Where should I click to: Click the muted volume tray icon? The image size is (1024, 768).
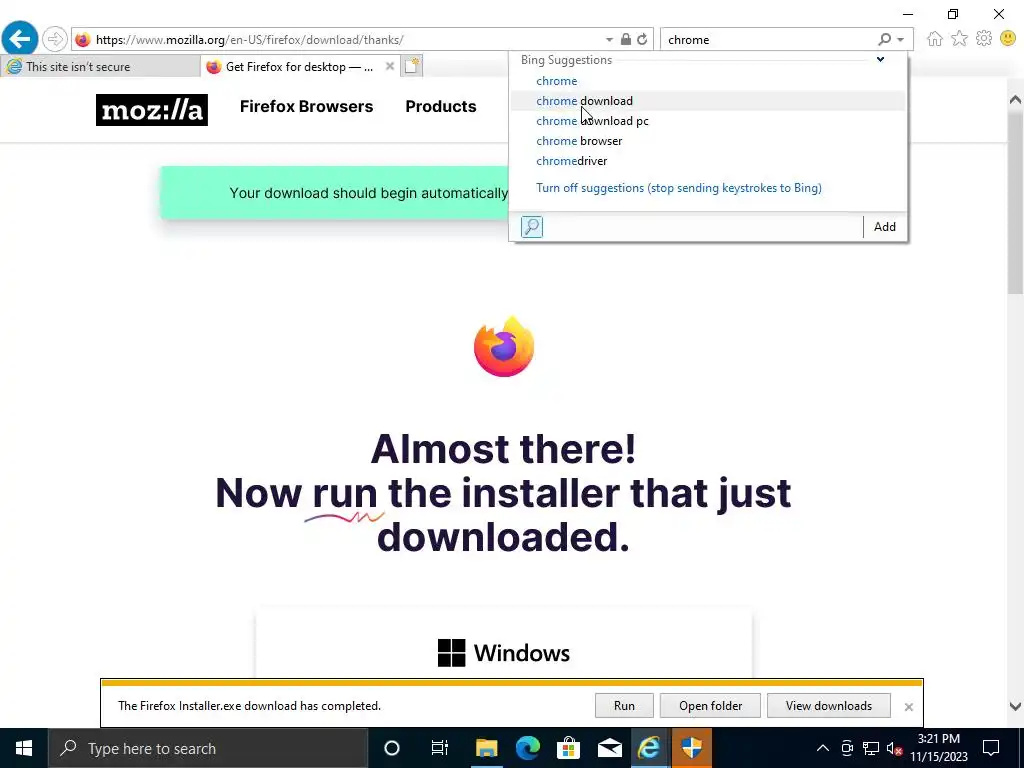point(895,748)
